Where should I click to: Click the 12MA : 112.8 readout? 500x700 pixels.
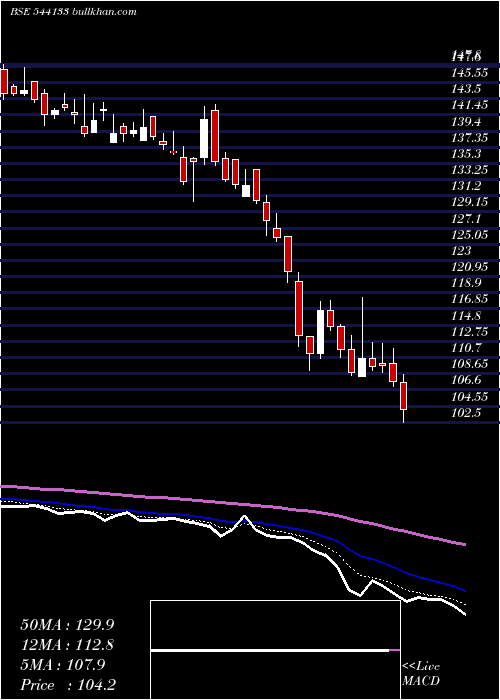(x=67, y=645)
